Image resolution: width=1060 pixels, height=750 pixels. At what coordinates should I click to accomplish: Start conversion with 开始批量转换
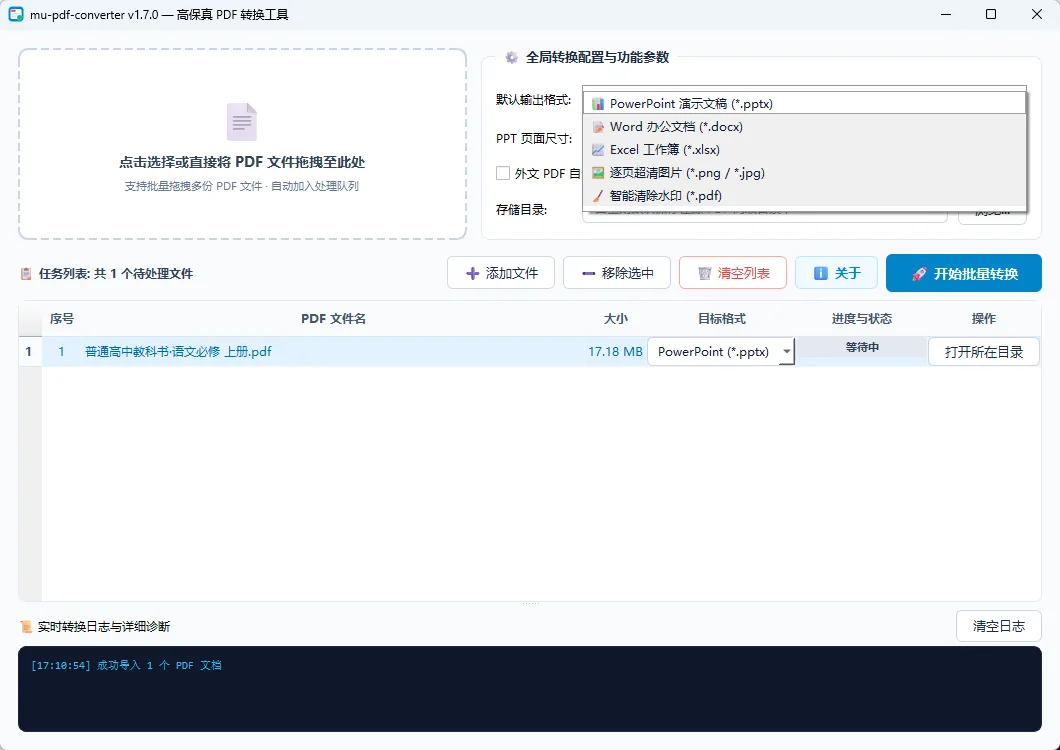tap(963, 273)
